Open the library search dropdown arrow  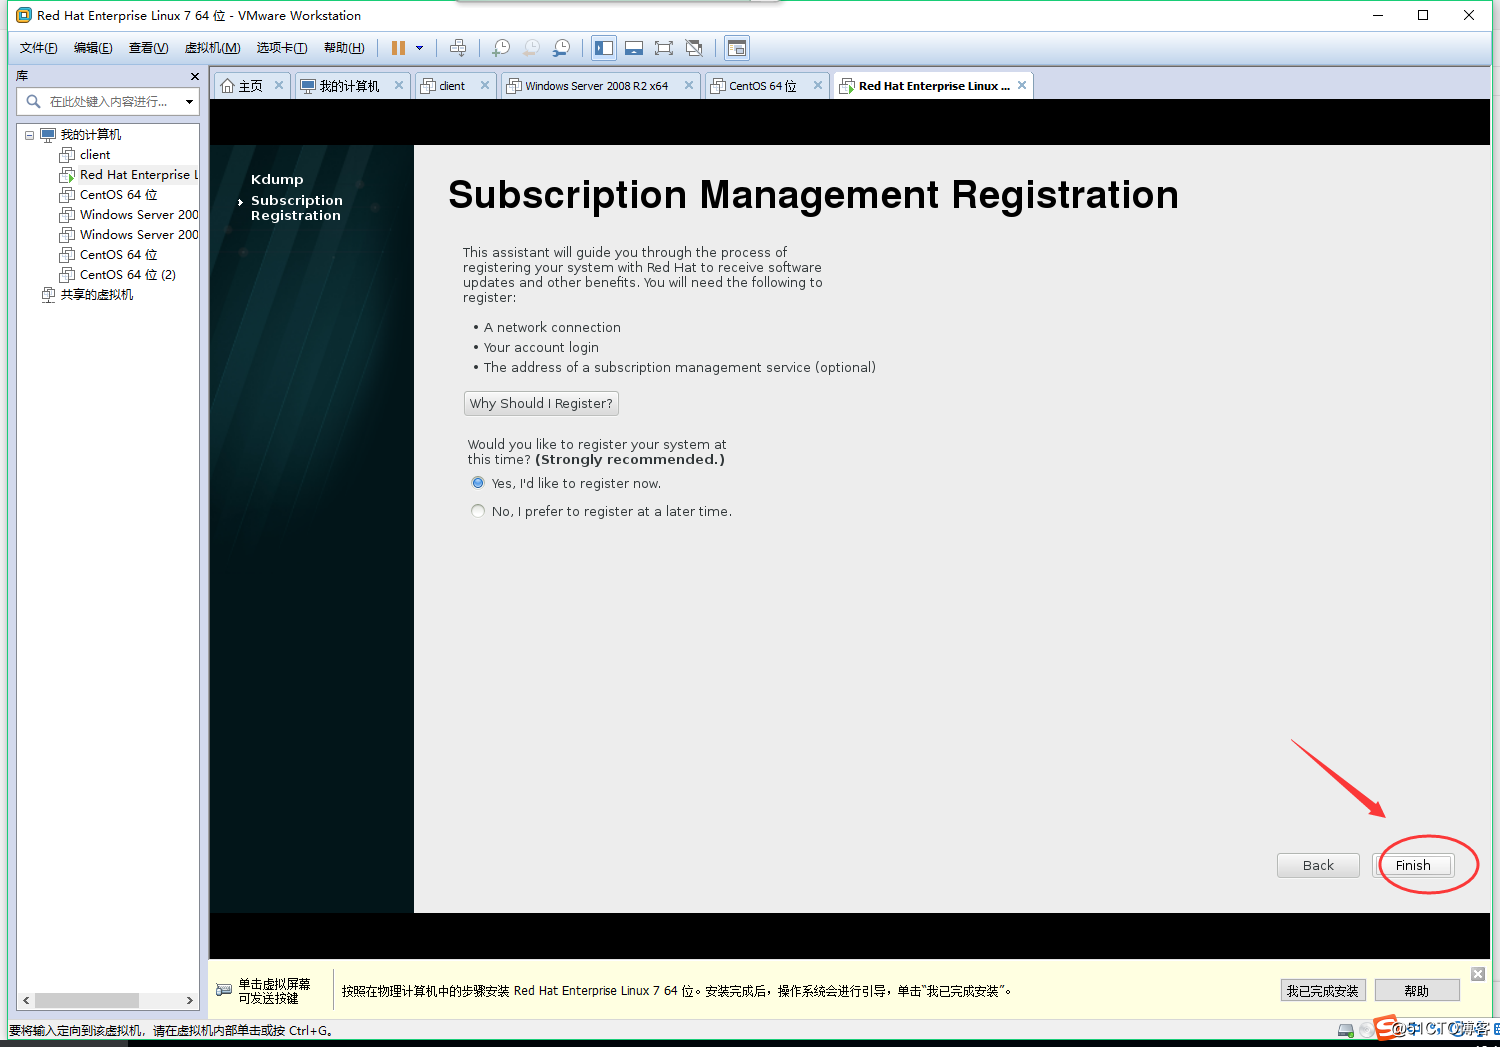pyautogui.click(x=189, y=101)
